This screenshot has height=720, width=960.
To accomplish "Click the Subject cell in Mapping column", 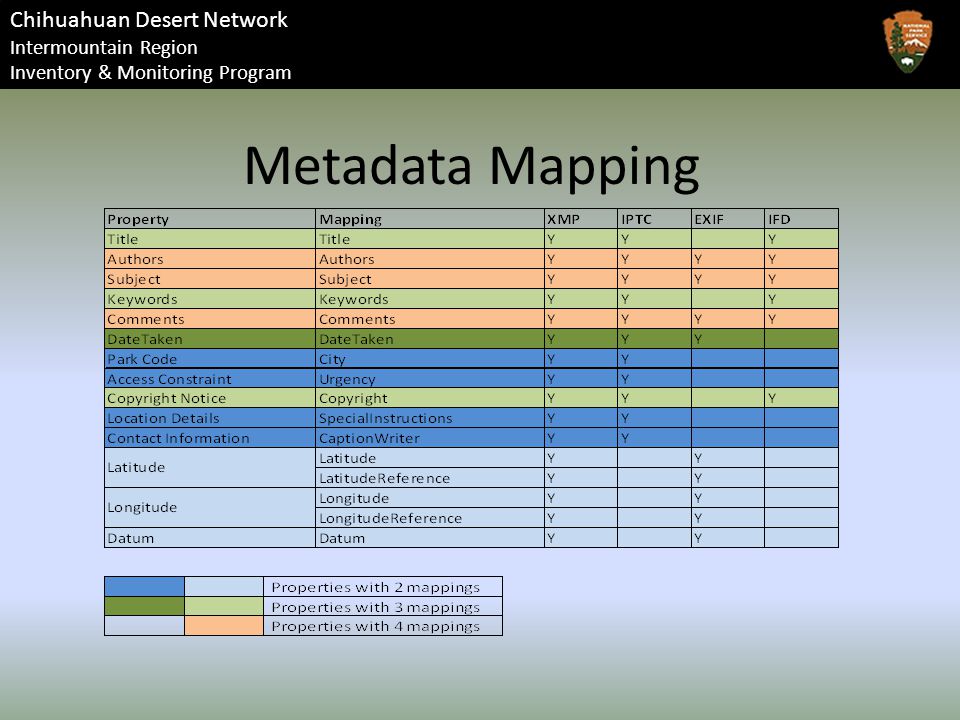I will pyautogui.click(x=430, y=279).
